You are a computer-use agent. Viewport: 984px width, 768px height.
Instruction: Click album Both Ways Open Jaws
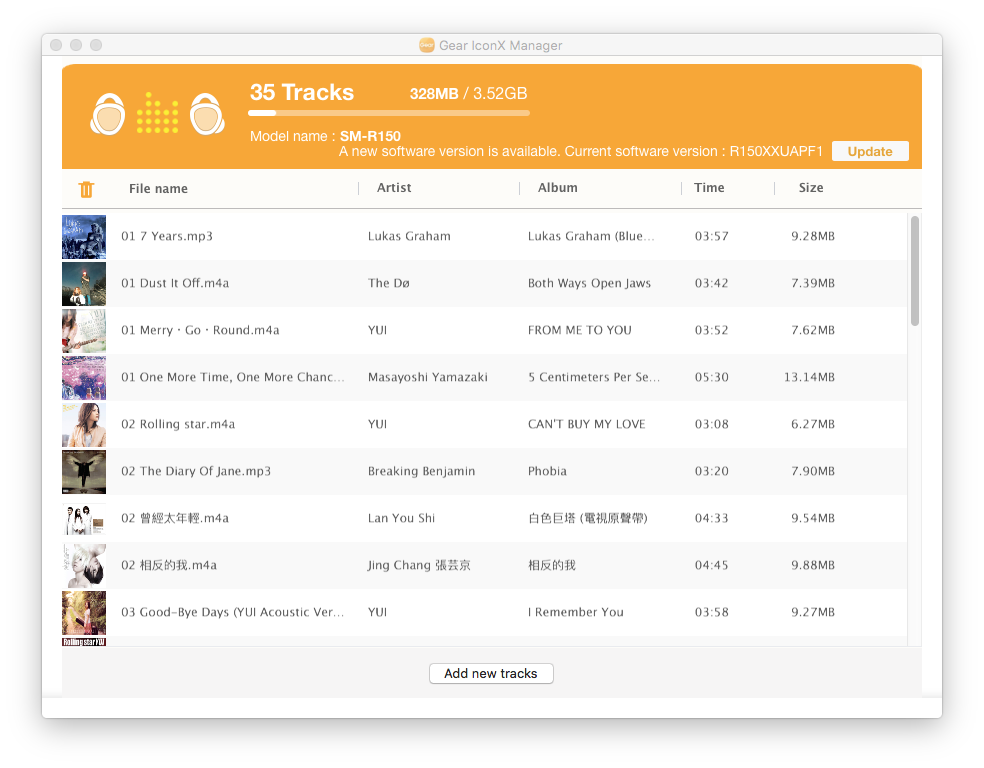[x=589, y=283]
